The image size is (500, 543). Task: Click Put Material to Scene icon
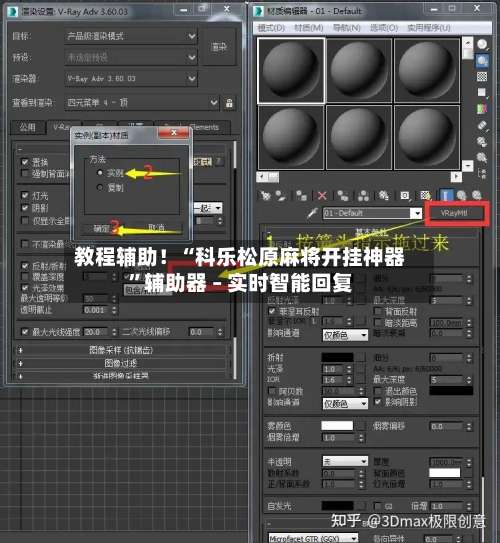click(x=281, y=195)
